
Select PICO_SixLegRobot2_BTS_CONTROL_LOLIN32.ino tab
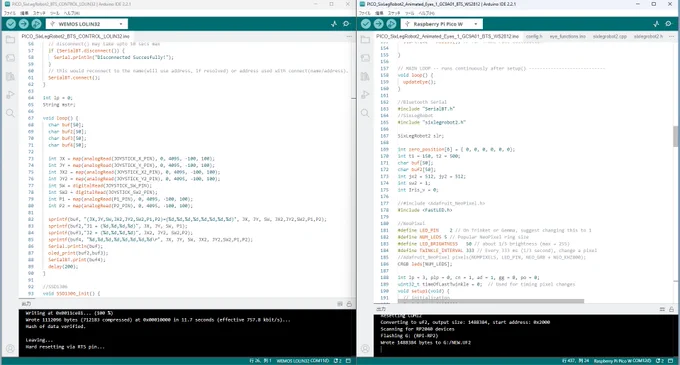[75, 36]
